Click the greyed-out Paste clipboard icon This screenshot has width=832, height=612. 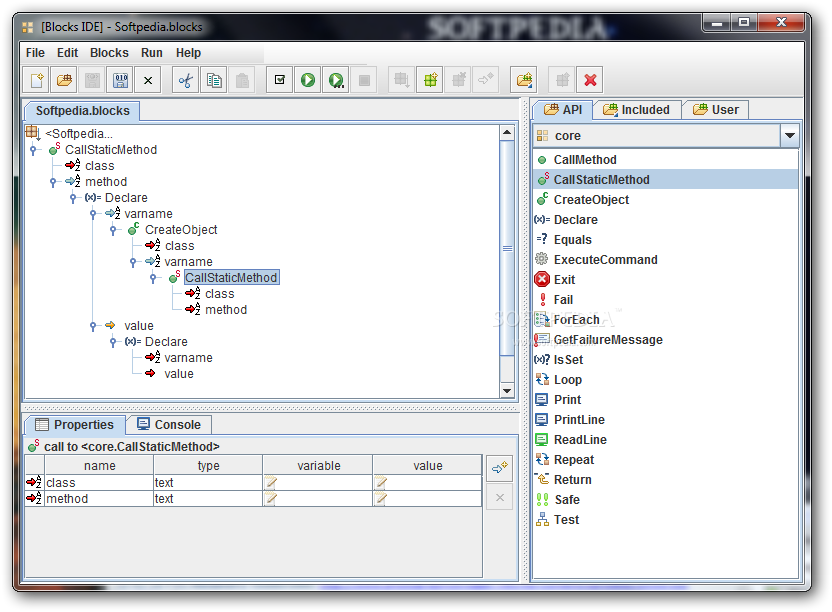click(x=242, y=80)
